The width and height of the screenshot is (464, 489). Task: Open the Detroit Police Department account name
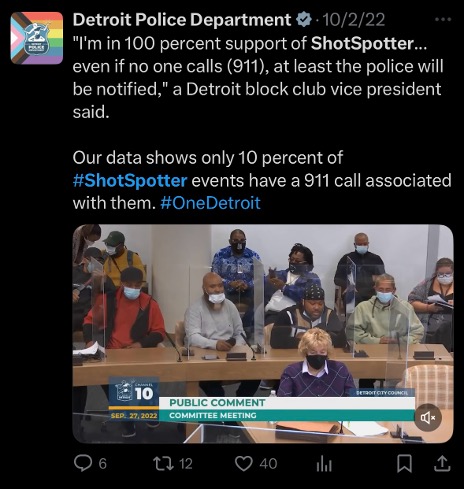click(x=182, y=20)
